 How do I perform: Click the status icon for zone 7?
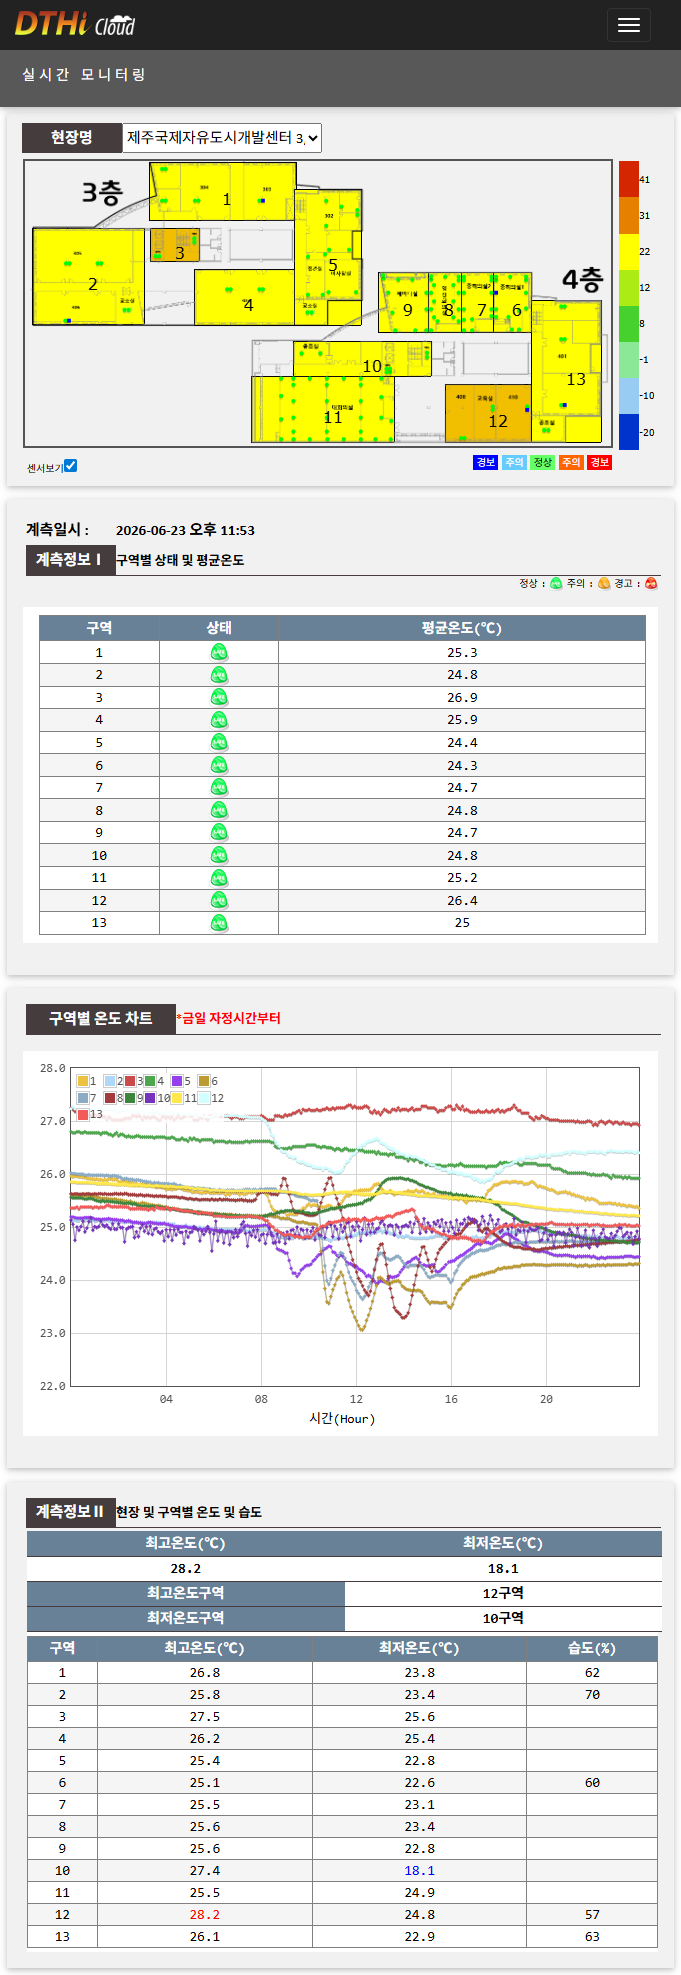click(219, 788)
